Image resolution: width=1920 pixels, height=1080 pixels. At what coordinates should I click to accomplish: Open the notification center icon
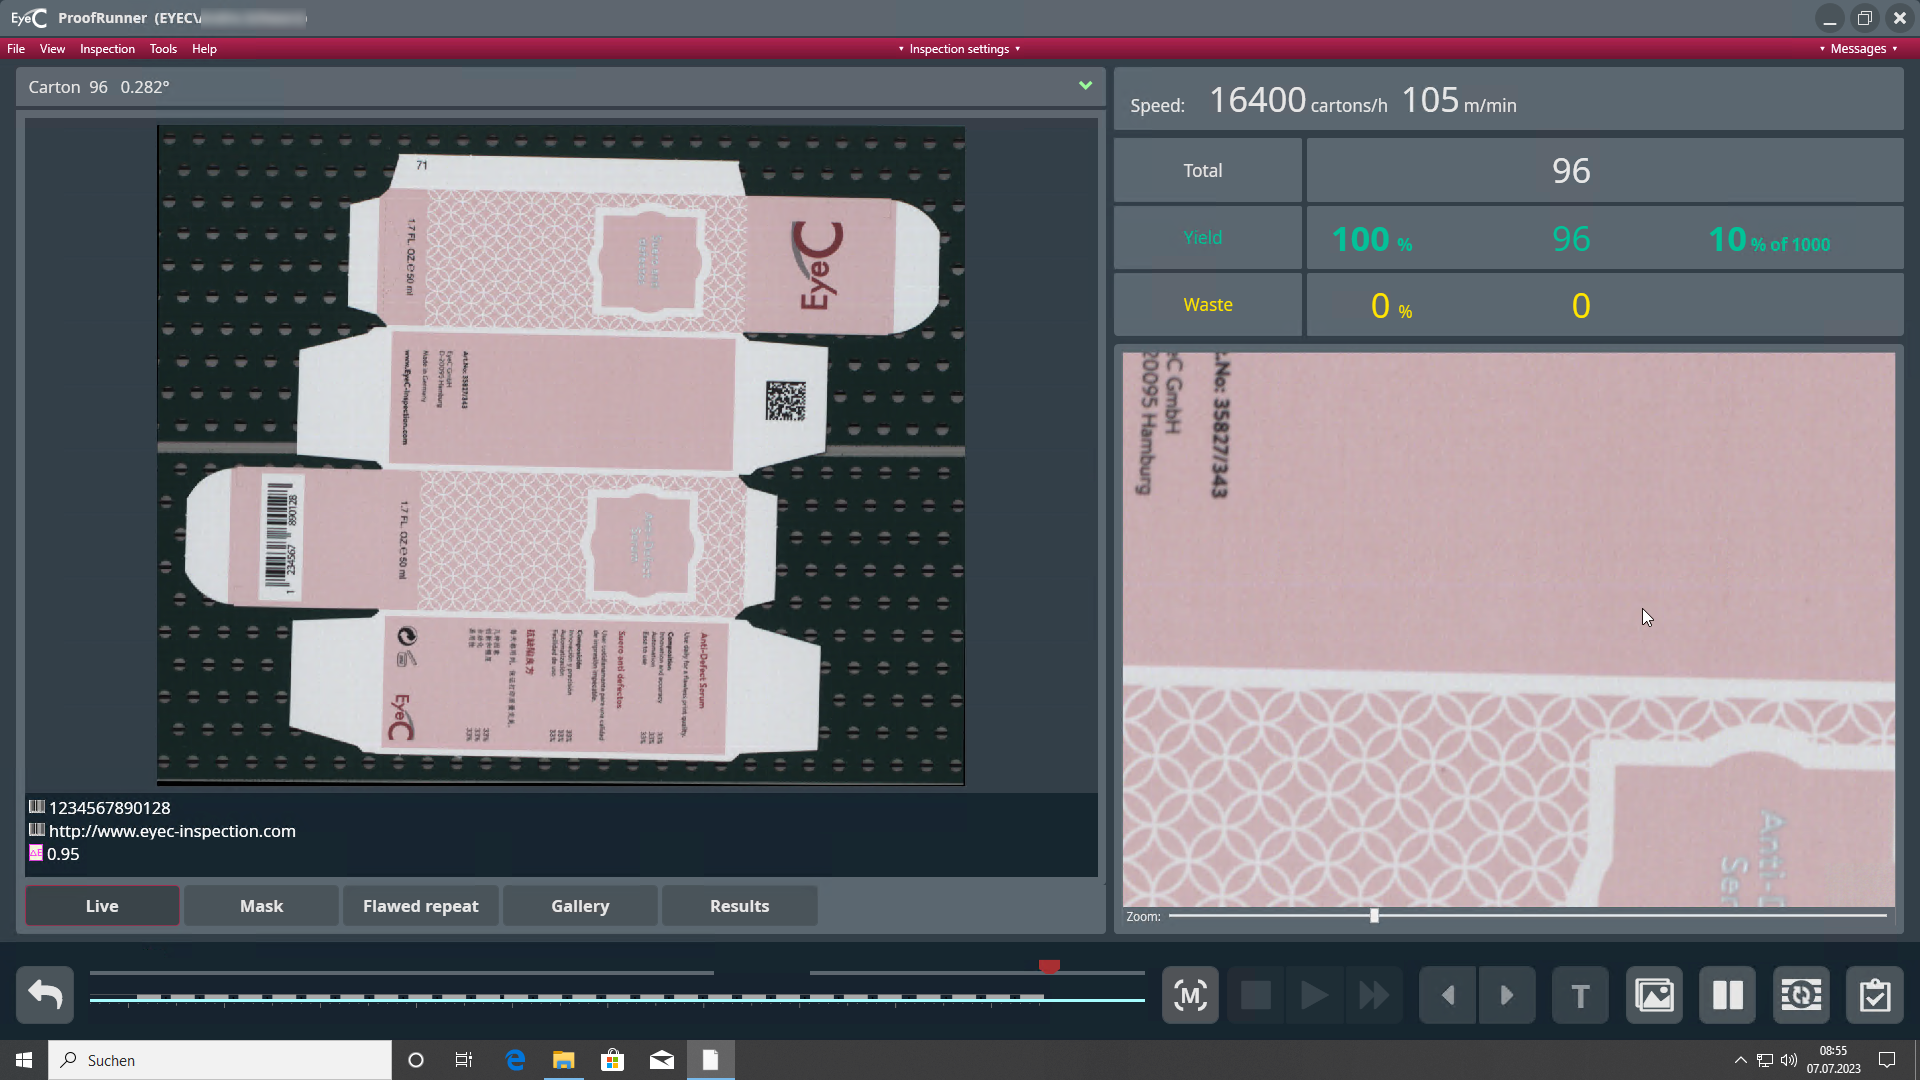pyautogui.click(x=1887, y=1060)
